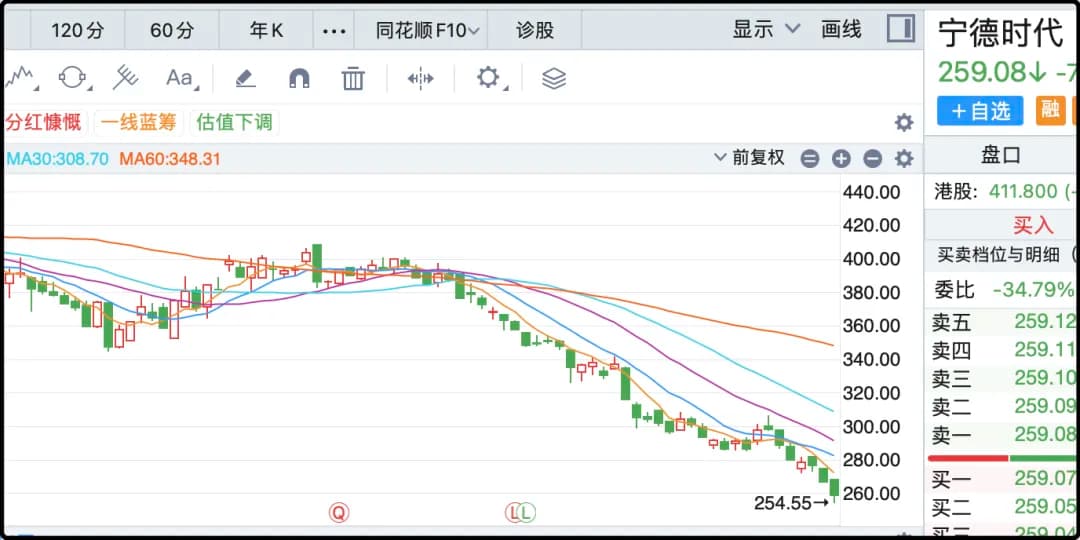The width and height of the screenshot is (1080, 540).
Task: Click the second minus button beside gear
Action: pyautogui.click(x=873, y=159)
